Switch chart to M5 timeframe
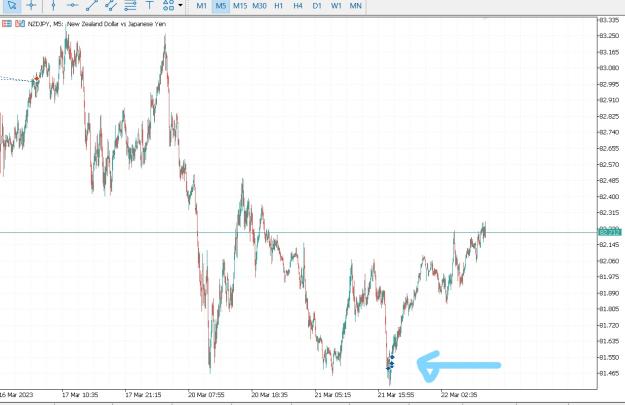 pyautogui.click(x=221, y=6)
